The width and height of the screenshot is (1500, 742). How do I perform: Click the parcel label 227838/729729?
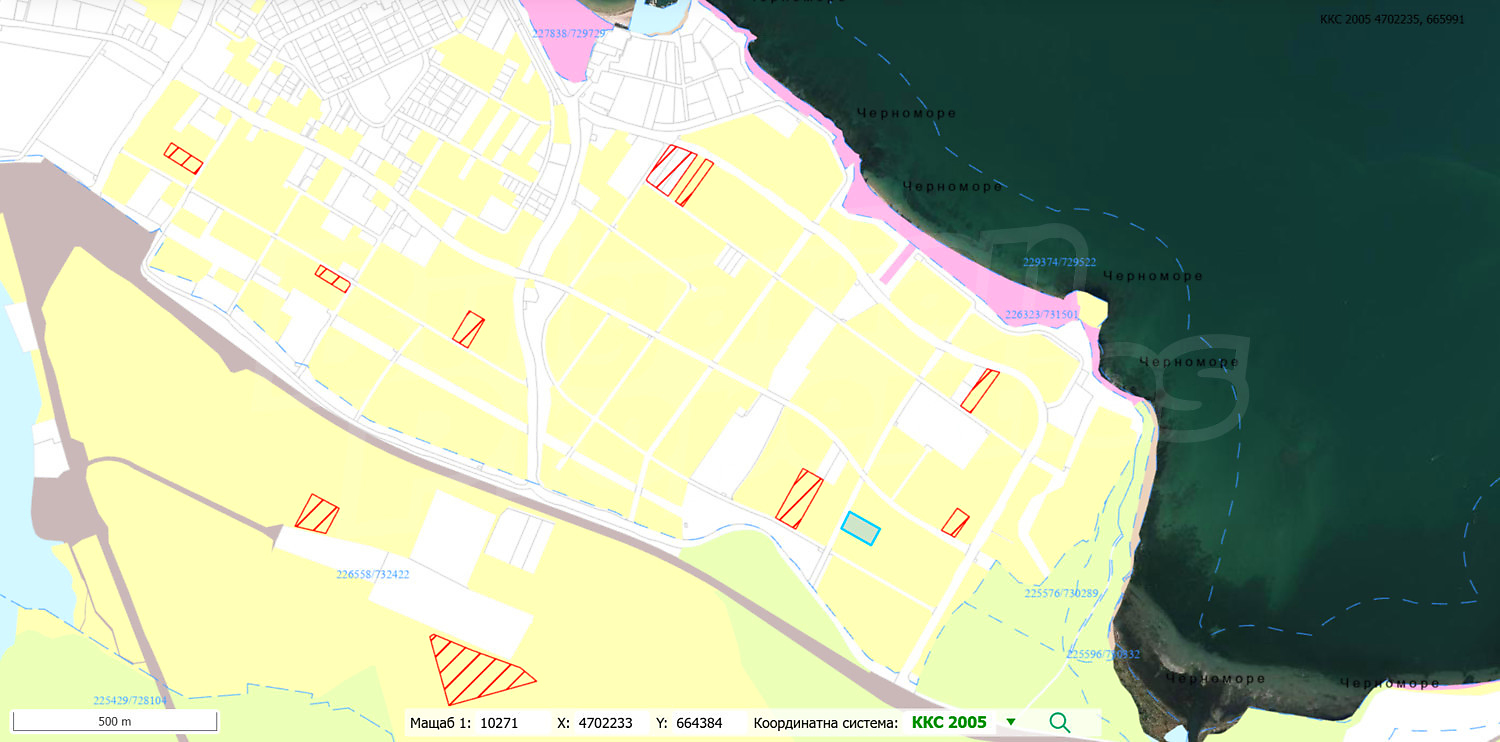tap(569, 33)
